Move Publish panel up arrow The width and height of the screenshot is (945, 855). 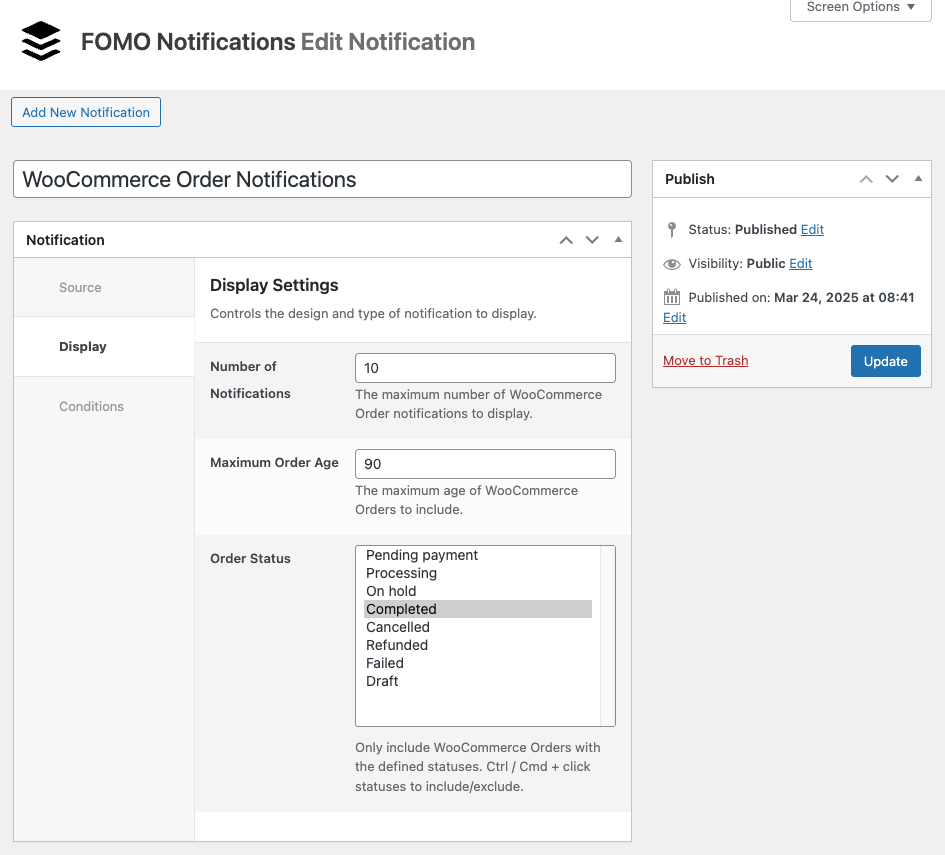866,179
